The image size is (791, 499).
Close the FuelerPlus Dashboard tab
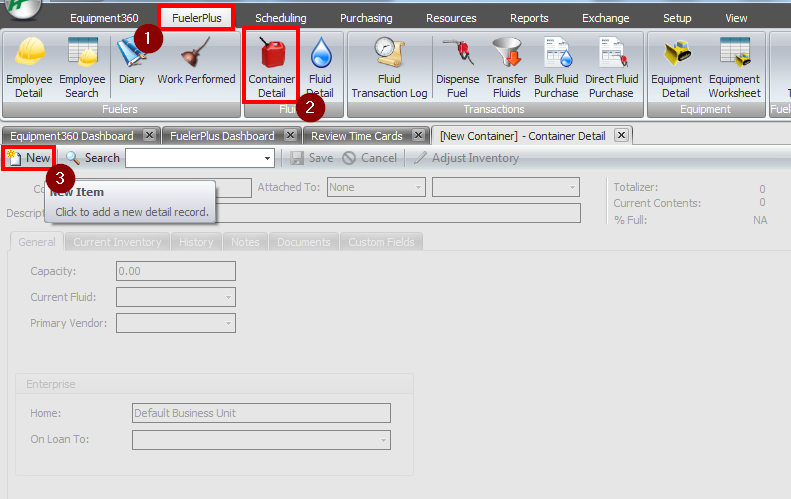coord(290,135)
